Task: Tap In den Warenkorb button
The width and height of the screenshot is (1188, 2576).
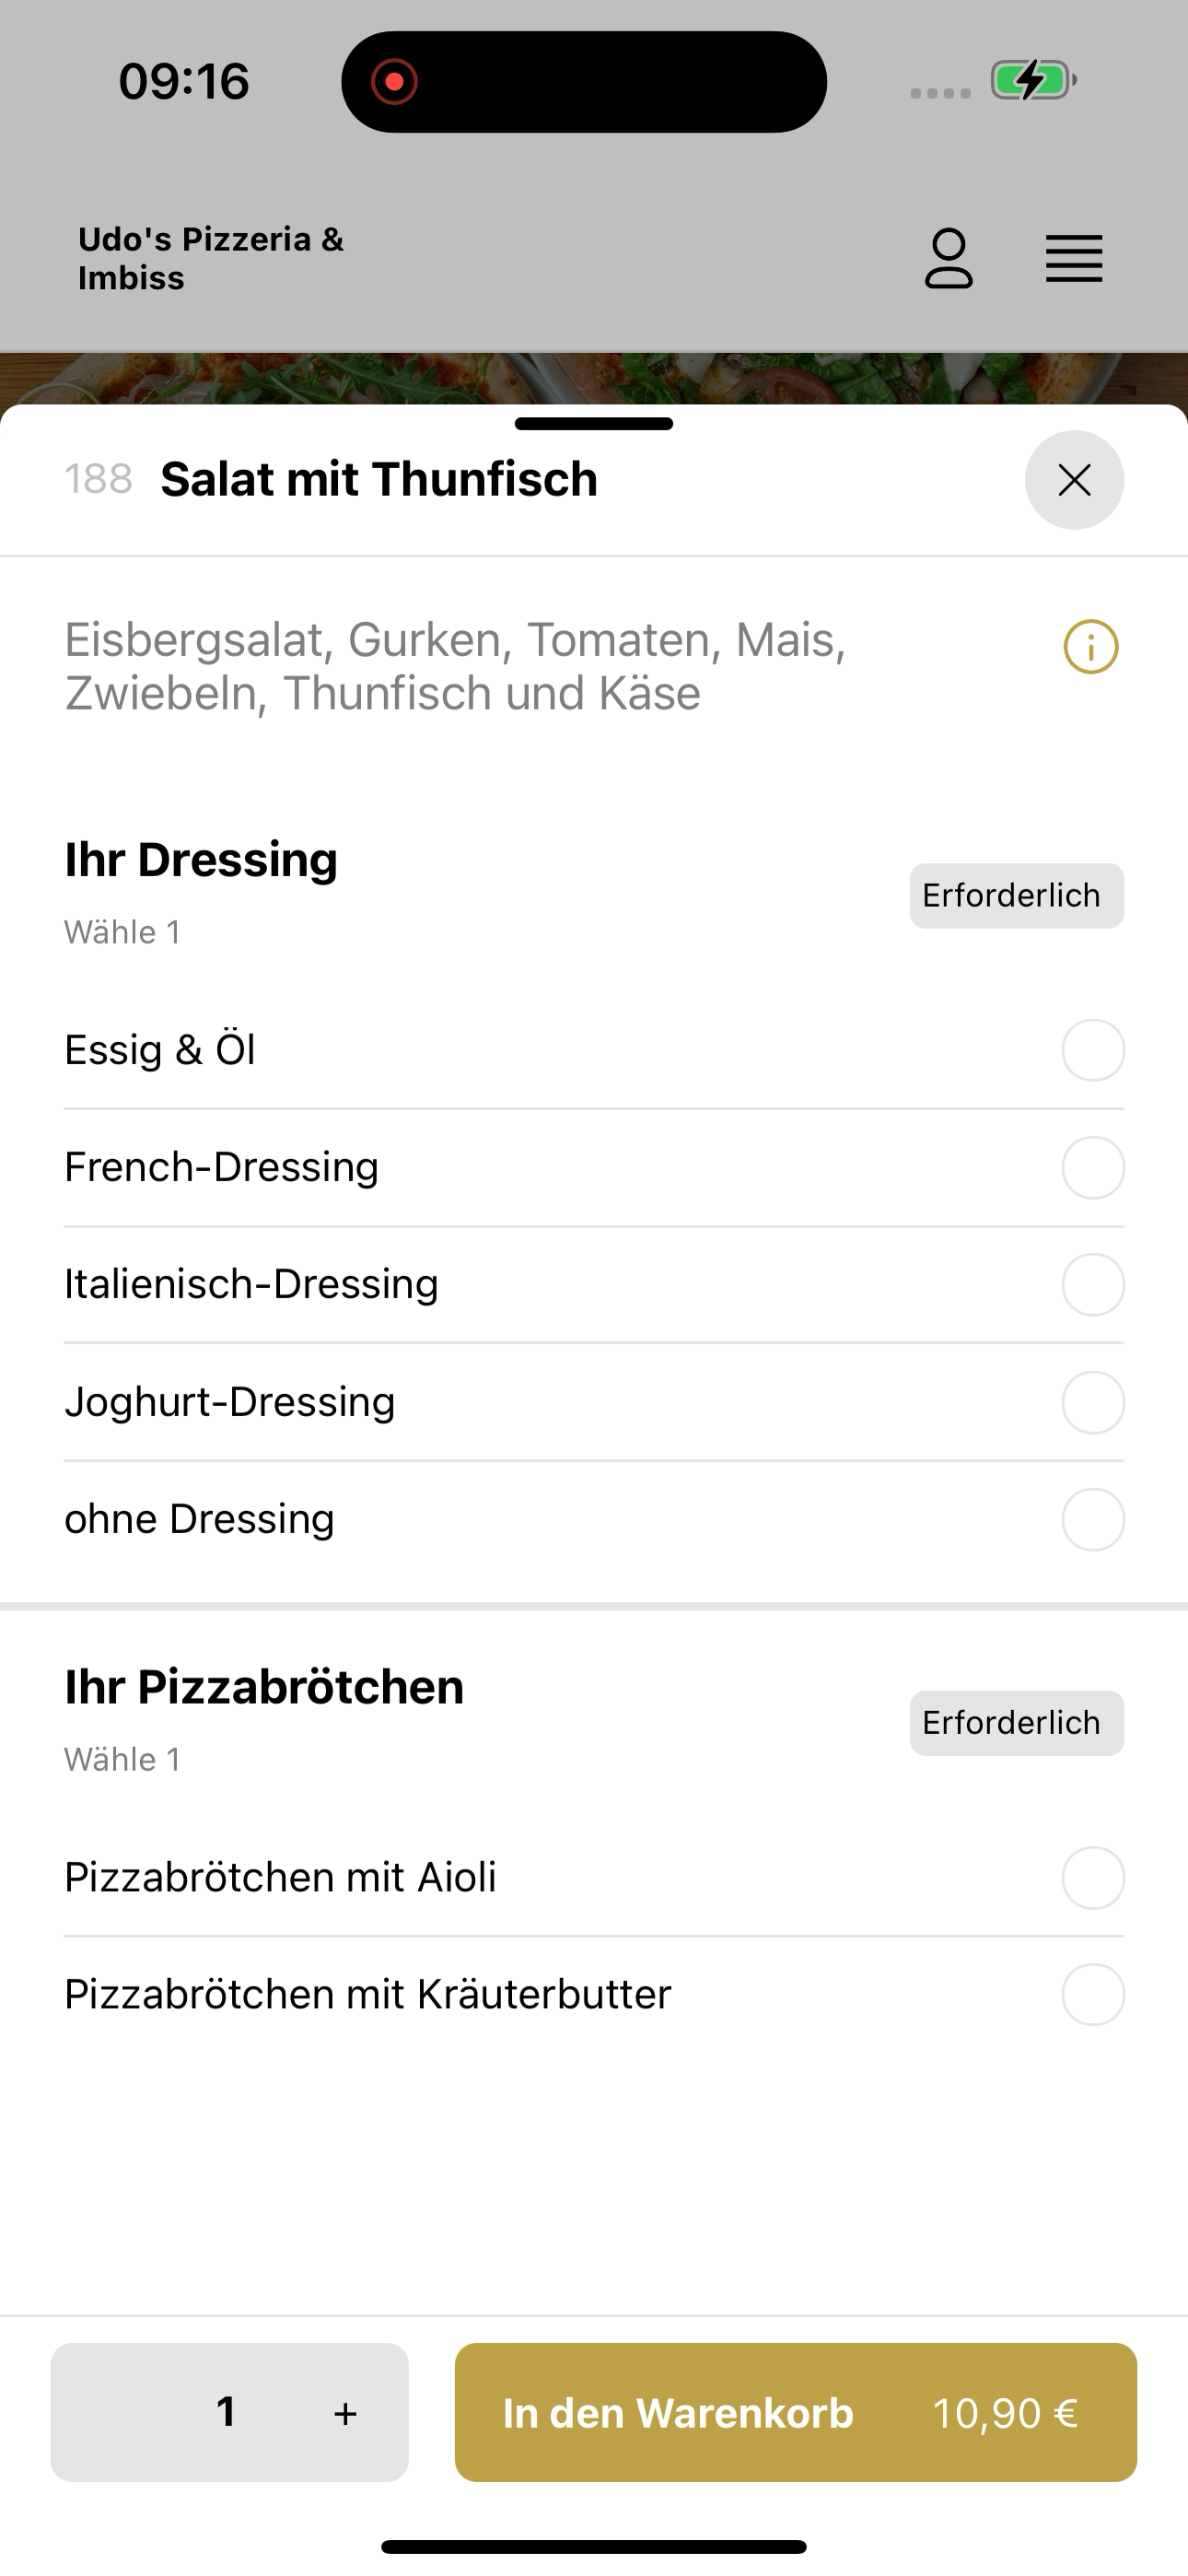Action: (795, 2412)
